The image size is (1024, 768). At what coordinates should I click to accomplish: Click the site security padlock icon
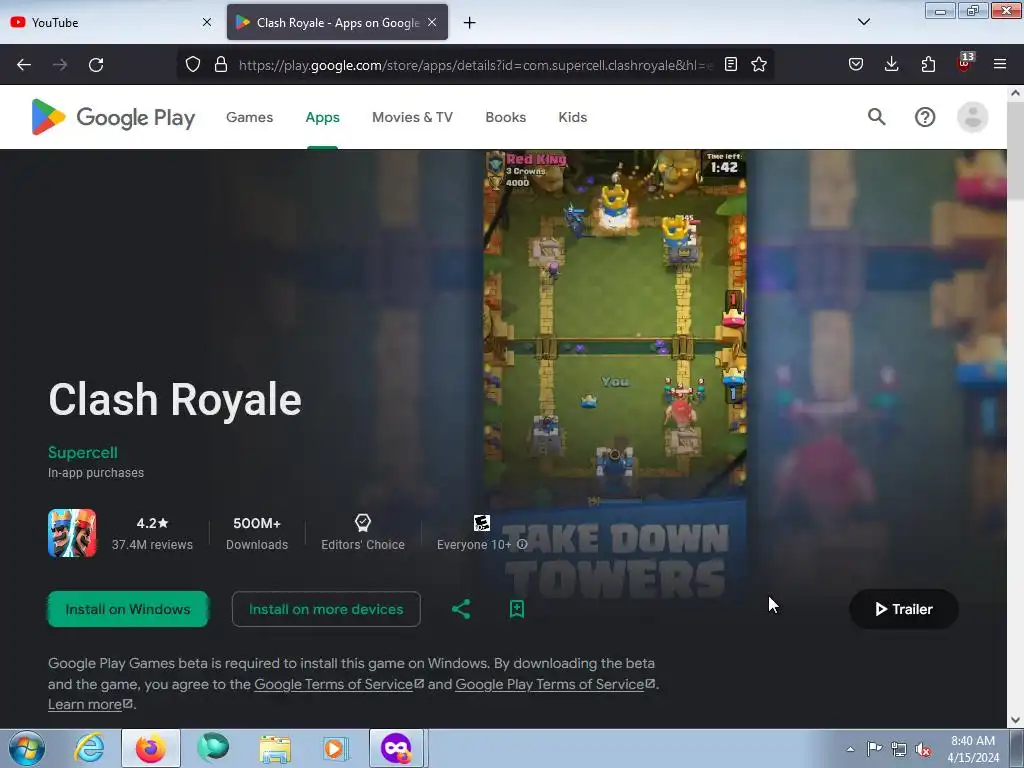[x=221, y=64]
